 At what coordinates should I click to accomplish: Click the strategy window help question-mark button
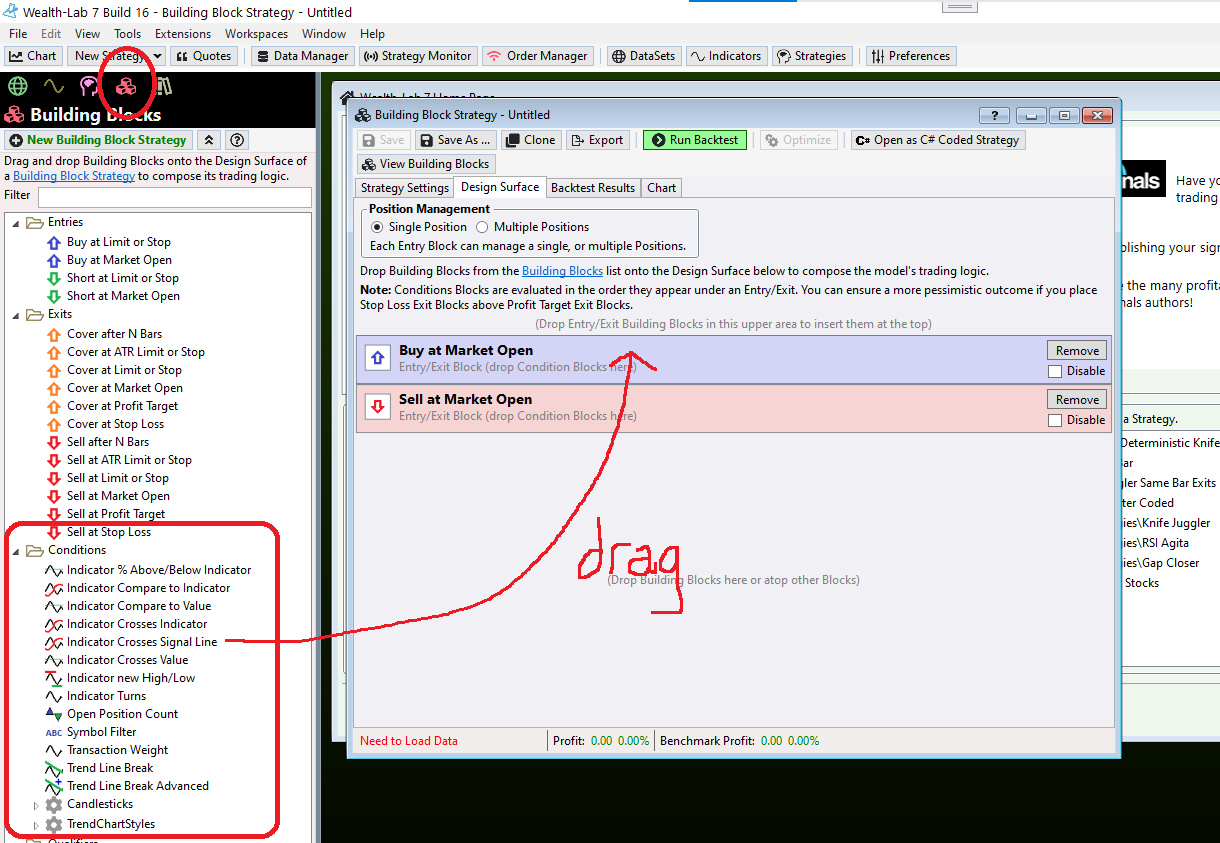(x=994, y=115)
